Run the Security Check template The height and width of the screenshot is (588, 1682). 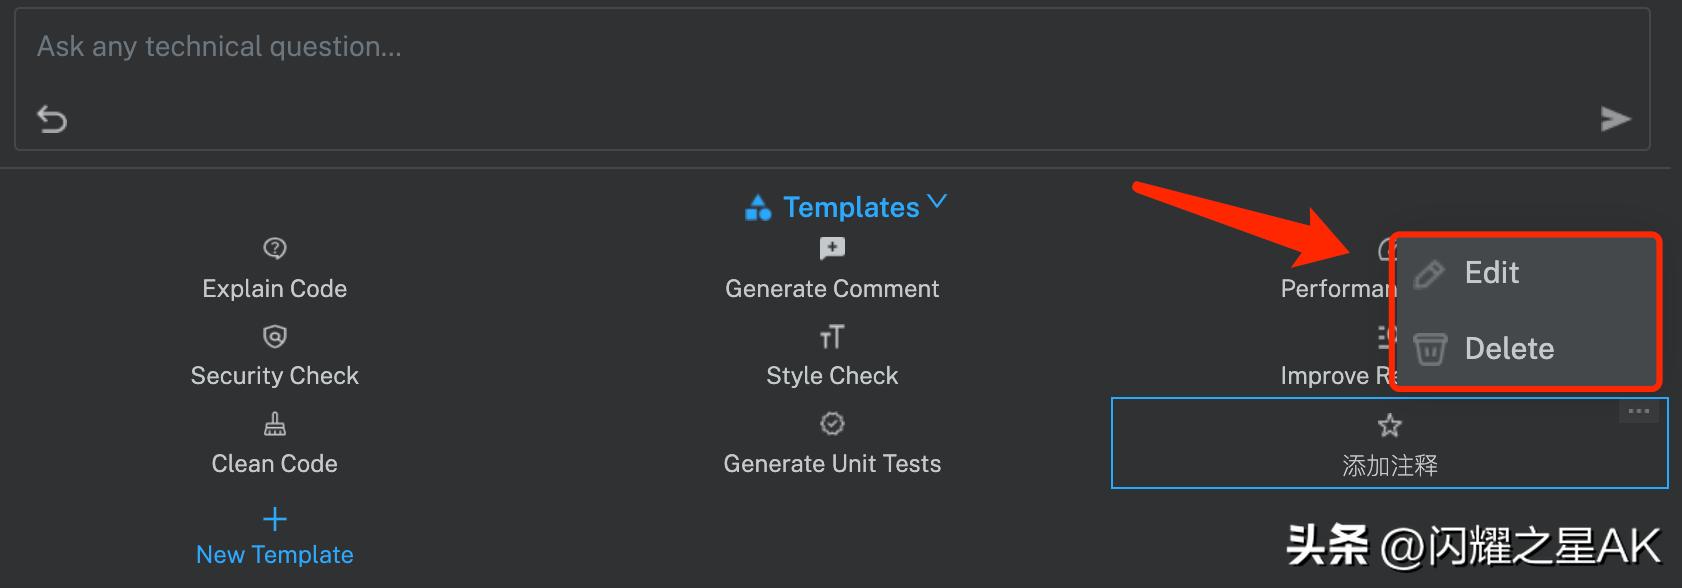tap(275, 376)
